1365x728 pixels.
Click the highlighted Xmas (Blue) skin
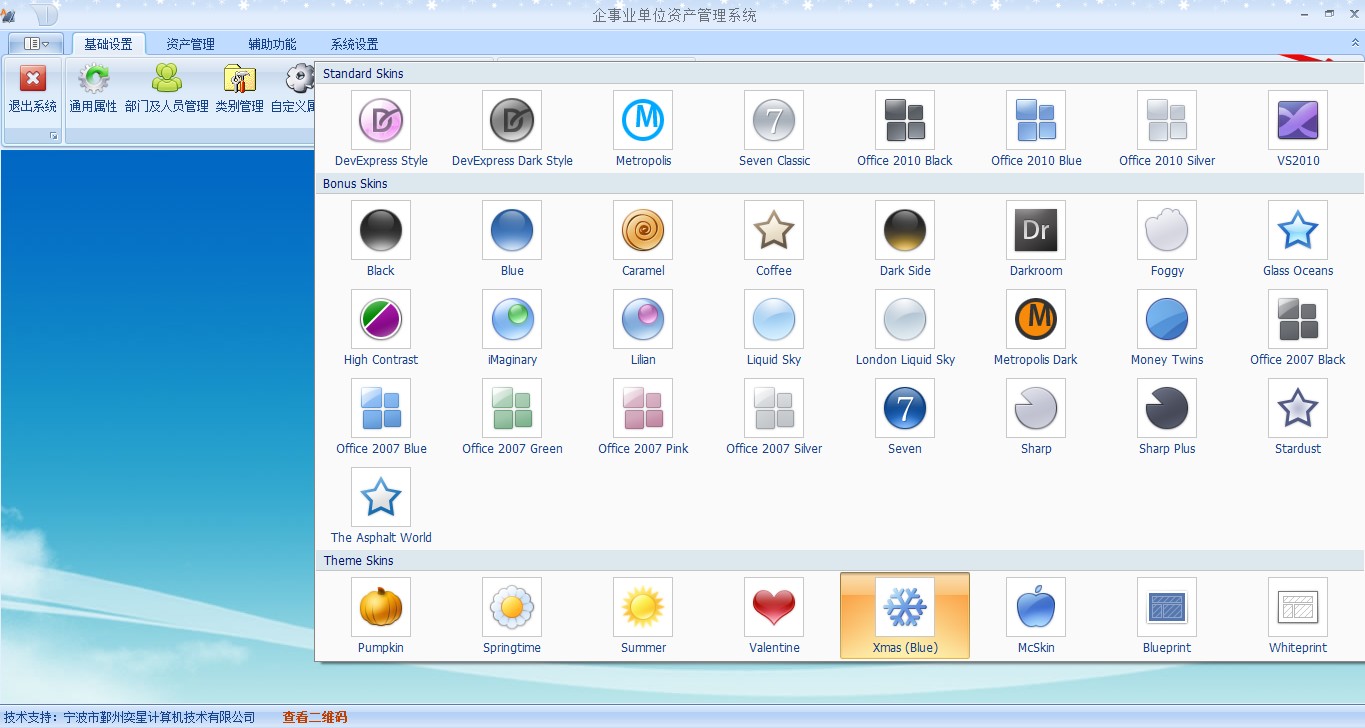(905, 616)
